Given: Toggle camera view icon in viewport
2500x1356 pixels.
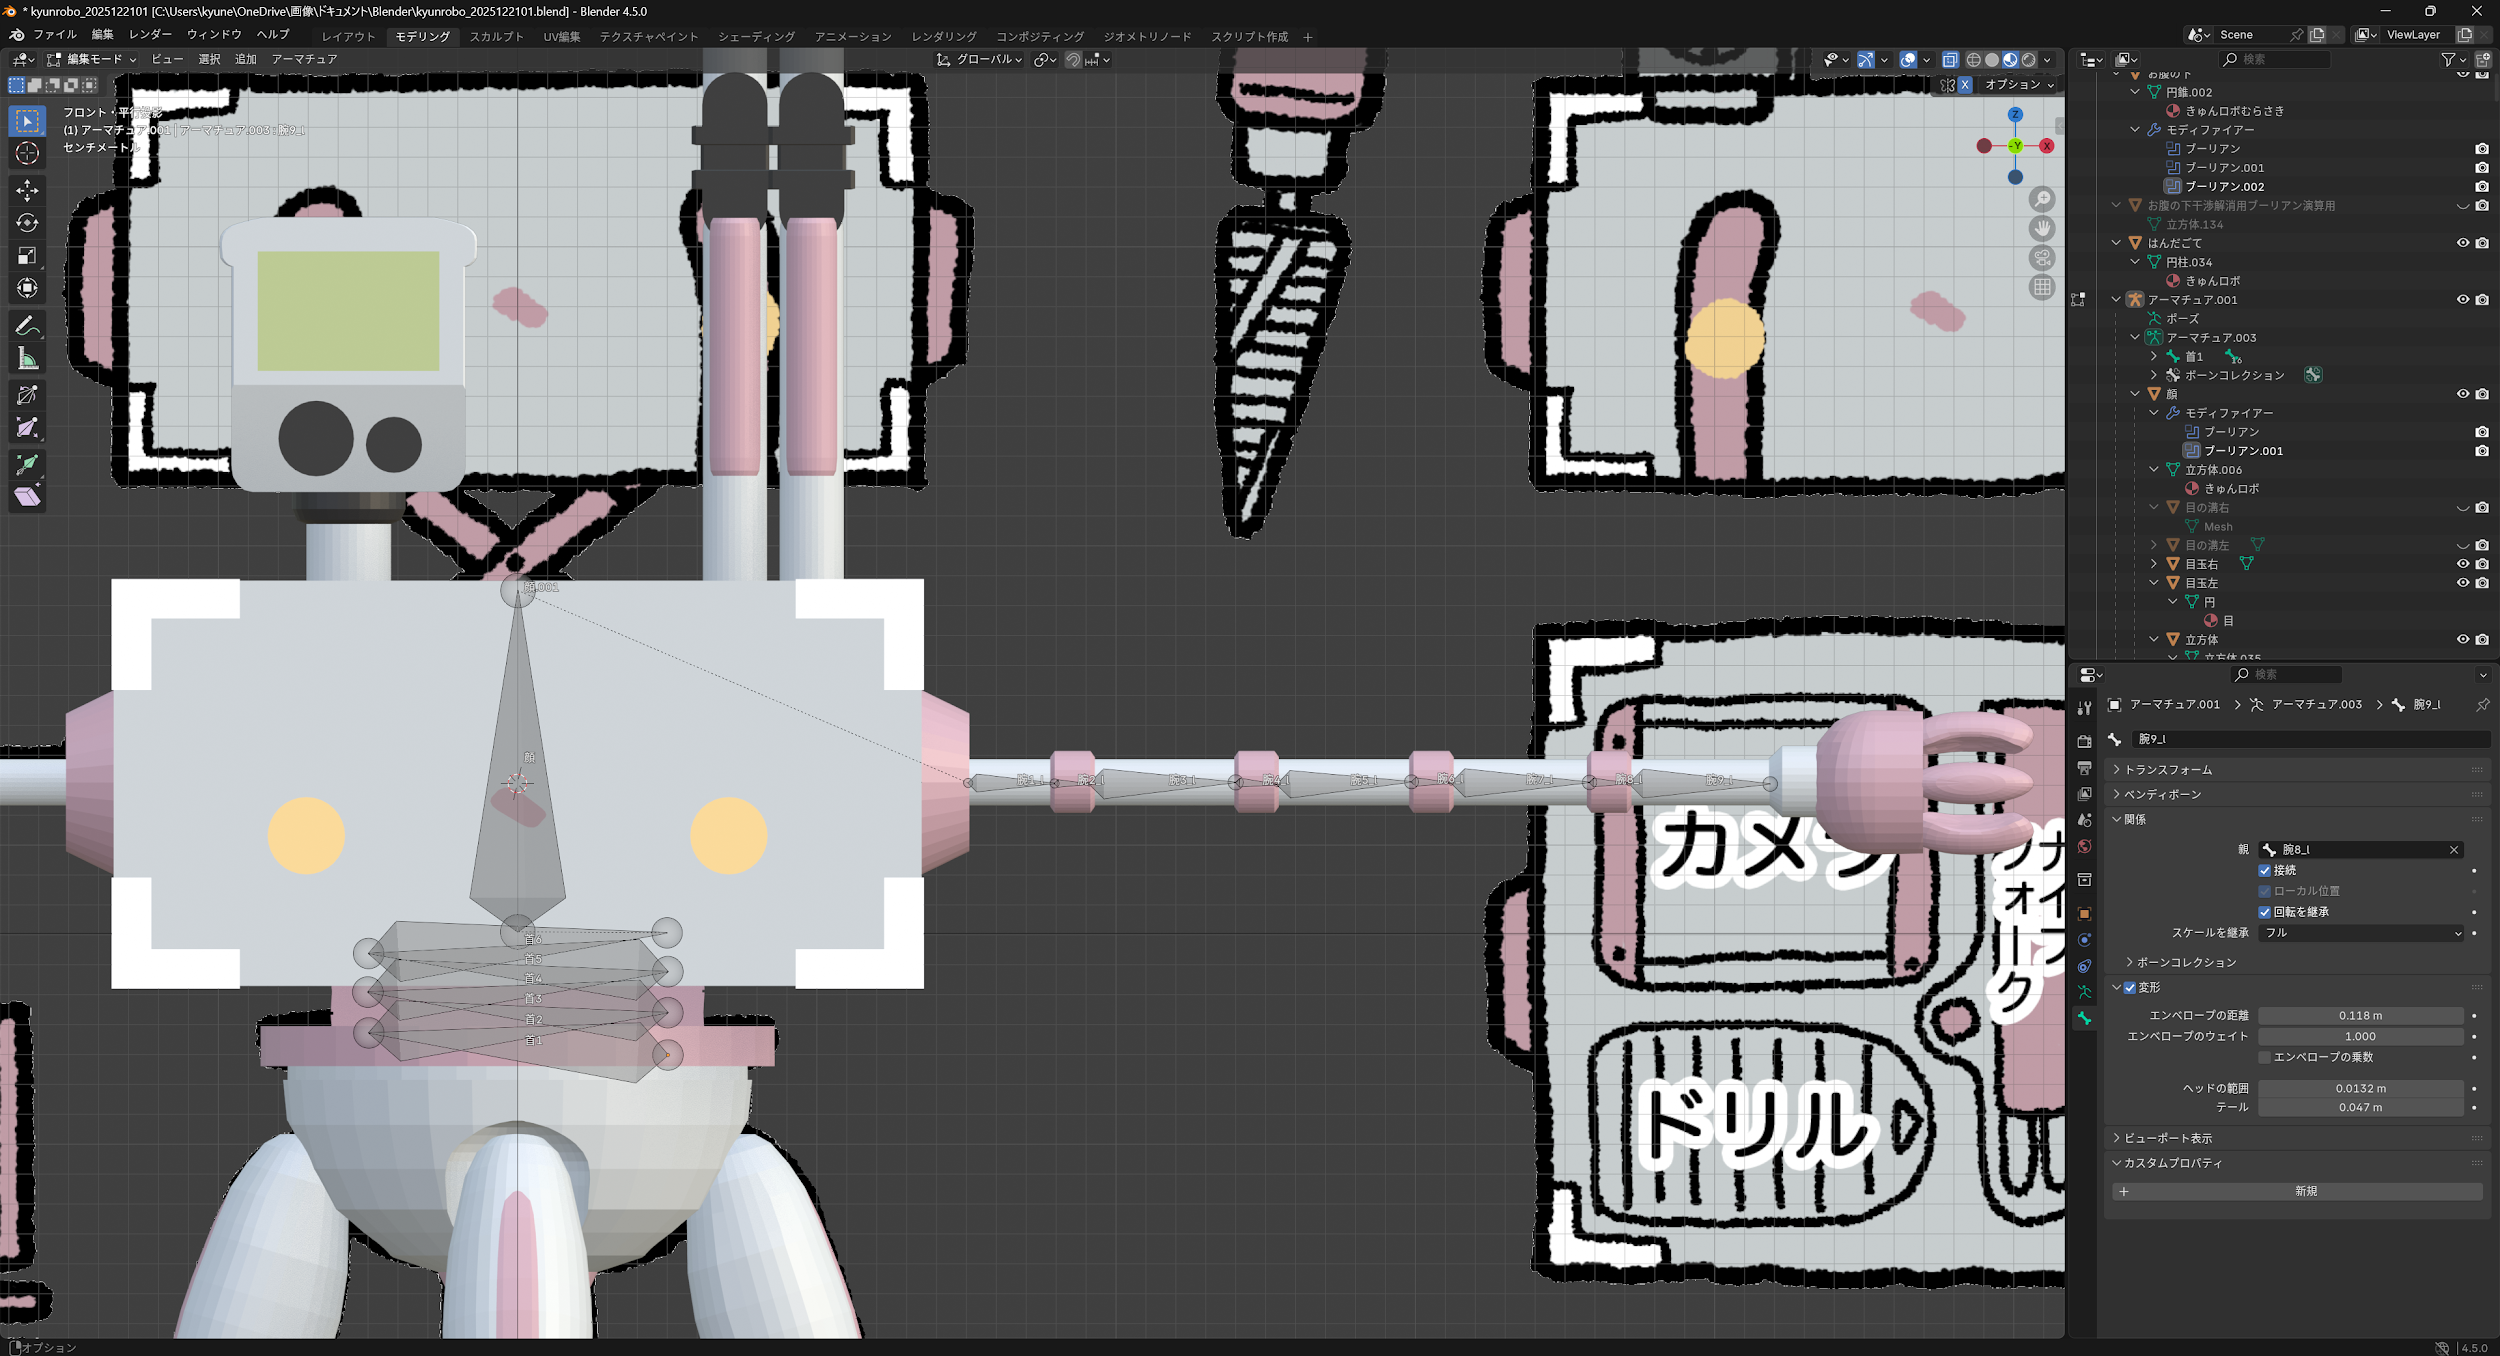Looking at the screenshot, I should (x=2042, y=258).
